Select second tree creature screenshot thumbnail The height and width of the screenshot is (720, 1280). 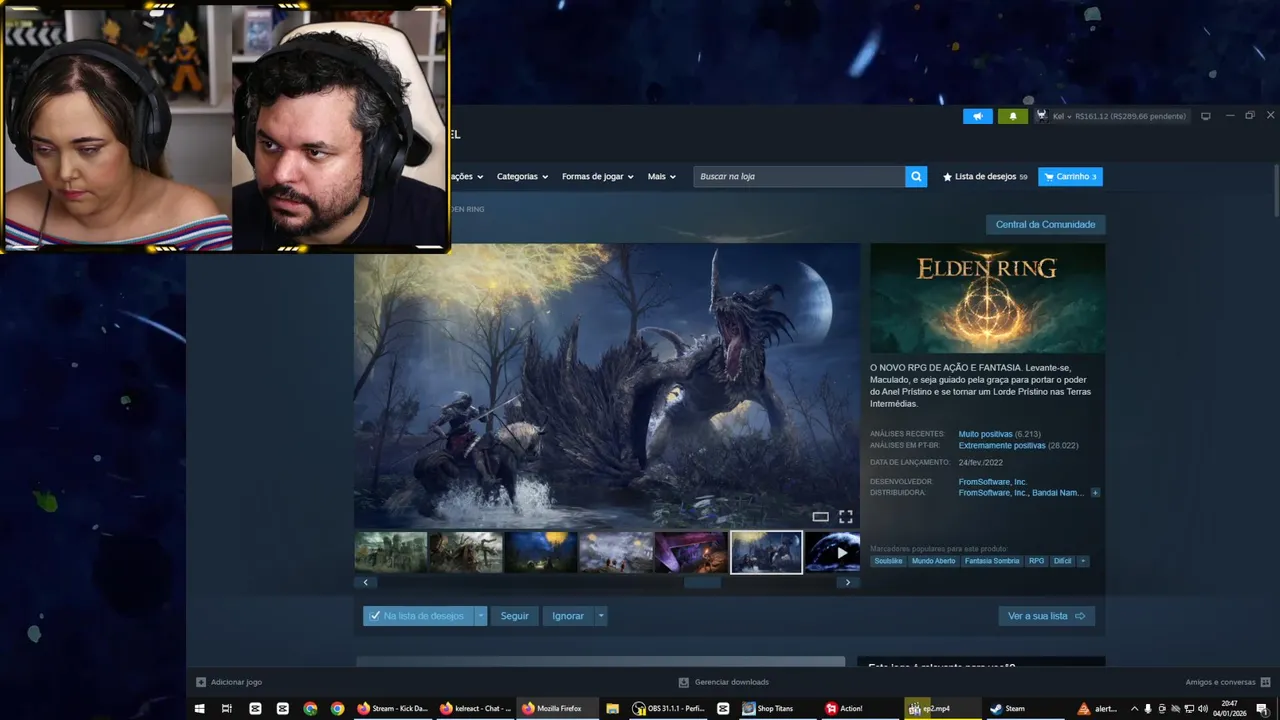tap(466, 552)
